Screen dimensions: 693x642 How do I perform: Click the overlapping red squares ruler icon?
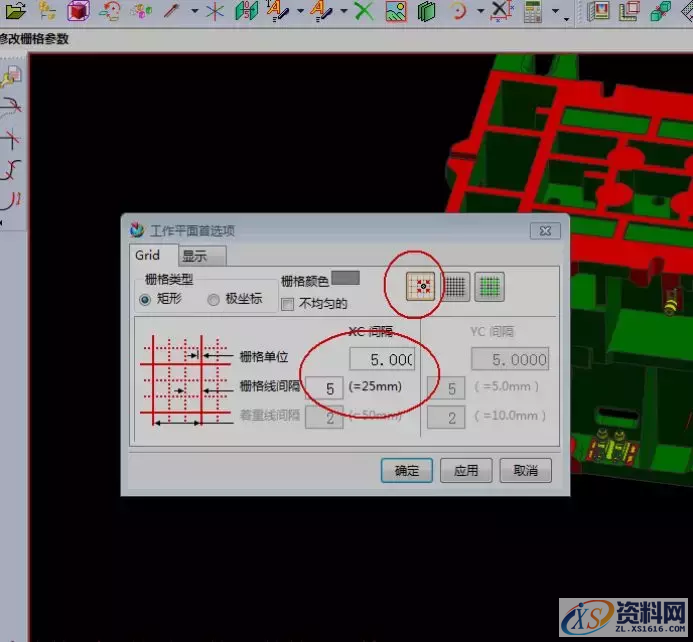tap(629, 11)
